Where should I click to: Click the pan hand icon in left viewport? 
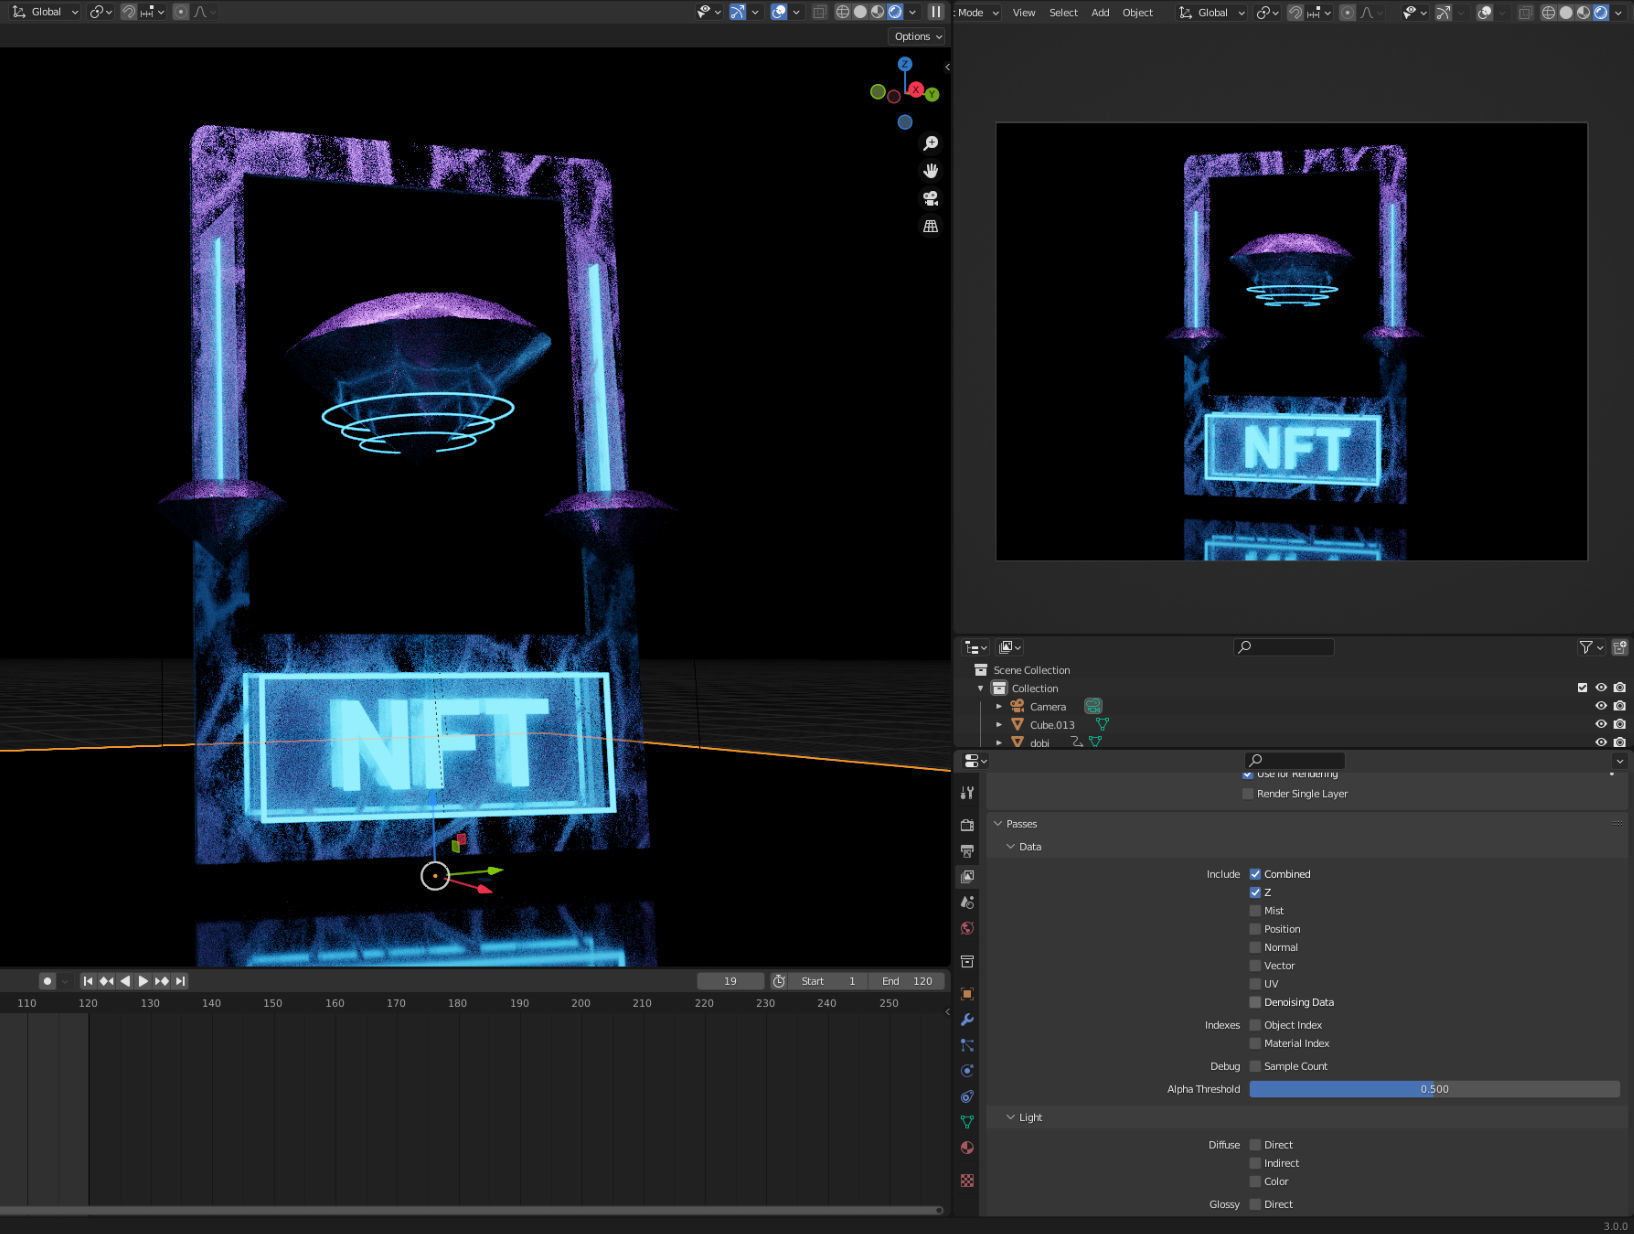tap(930, 171)
